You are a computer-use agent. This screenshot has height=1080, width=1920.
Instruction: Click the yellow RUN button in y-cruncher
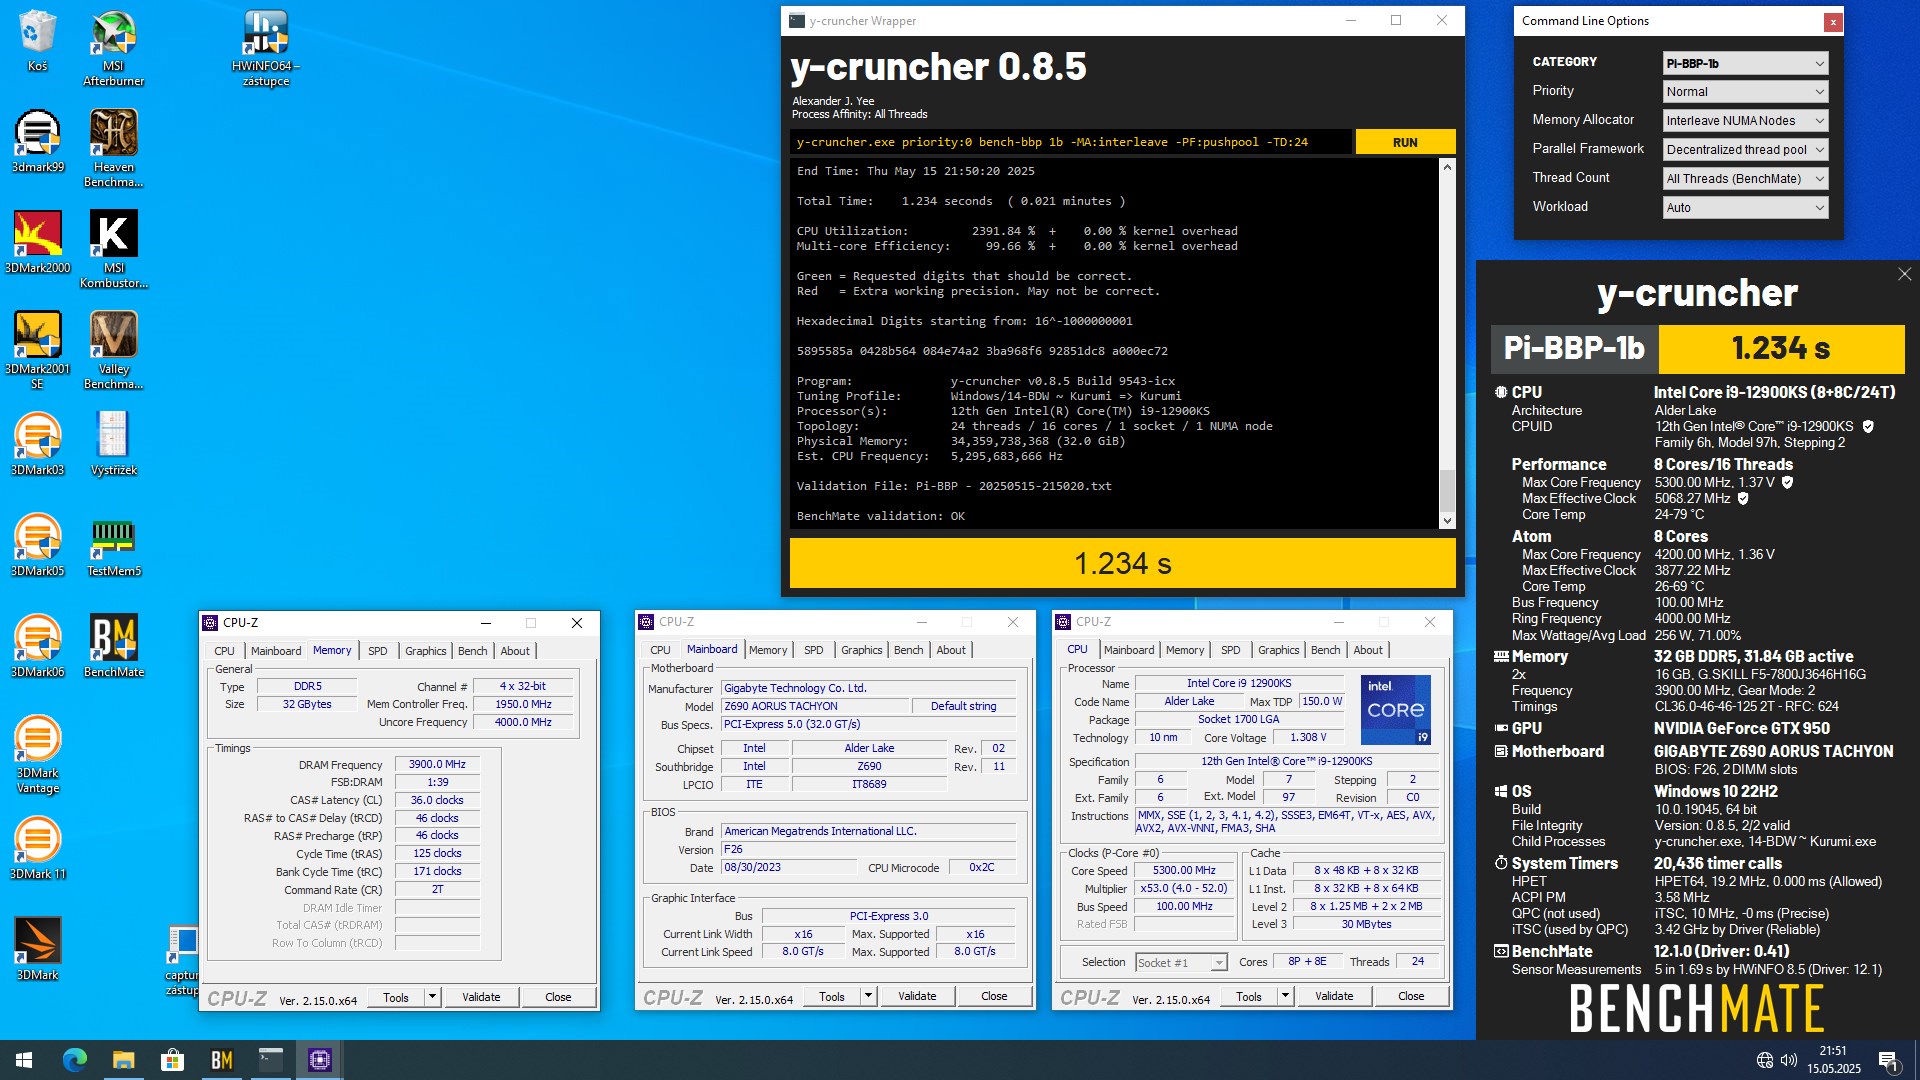(1405, 142)
